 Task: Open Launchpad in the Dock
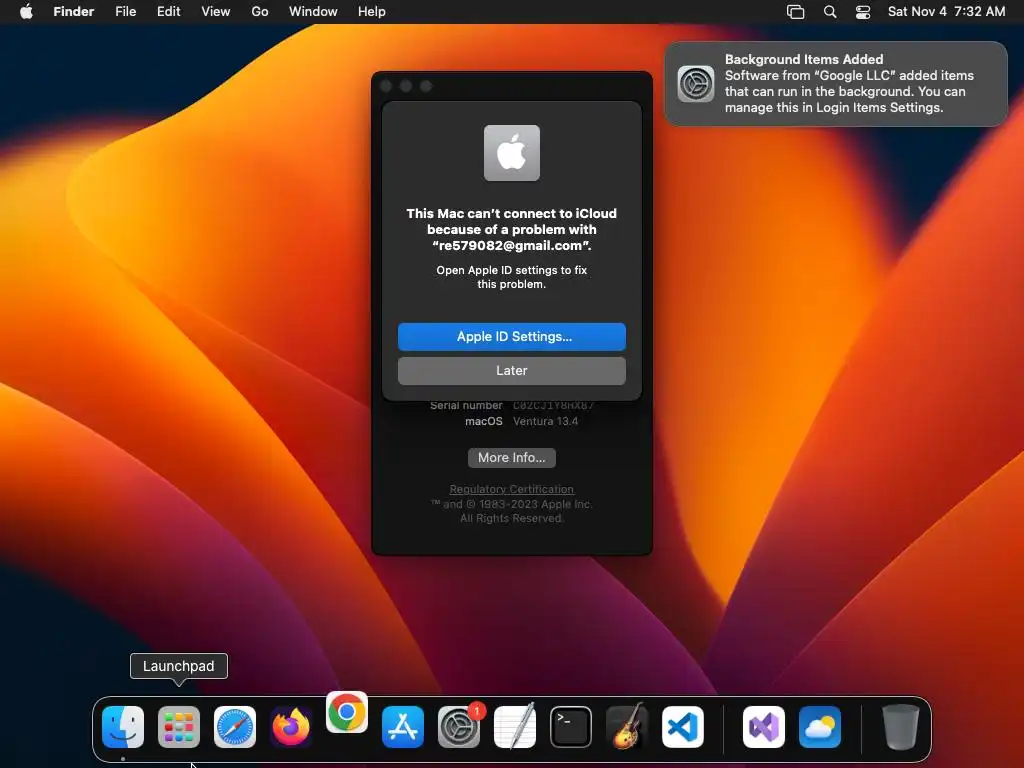click(178, 726)
